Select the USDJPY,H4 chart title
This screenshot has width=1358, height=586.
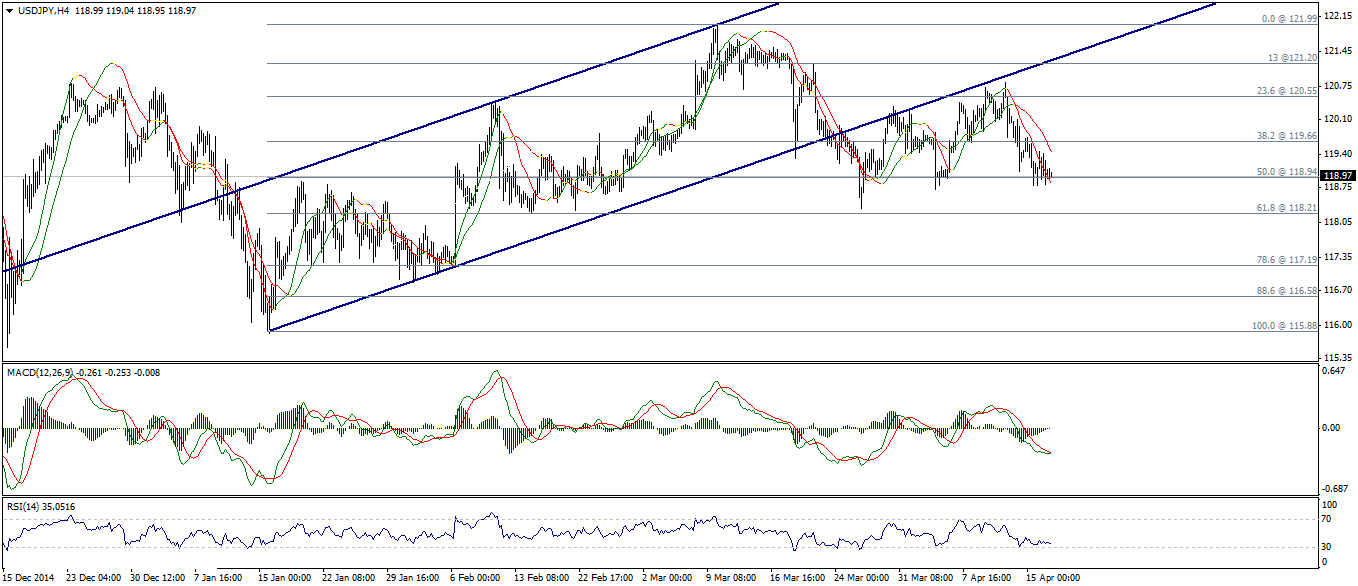pos(42,9)
